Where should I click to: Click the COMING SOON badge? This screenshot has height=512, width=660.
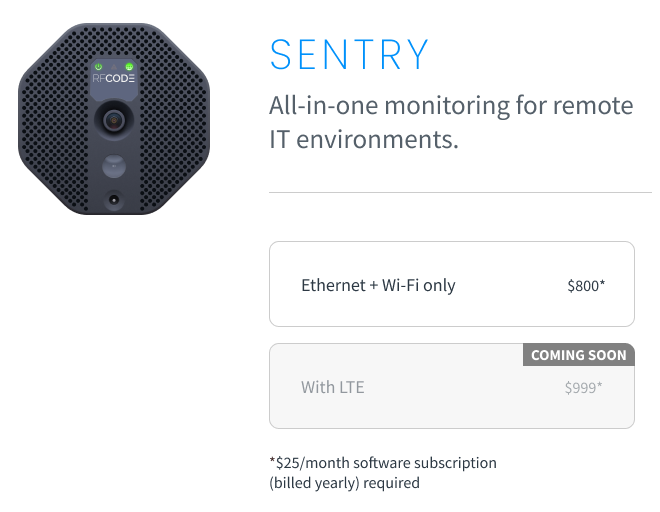point(579,355)
